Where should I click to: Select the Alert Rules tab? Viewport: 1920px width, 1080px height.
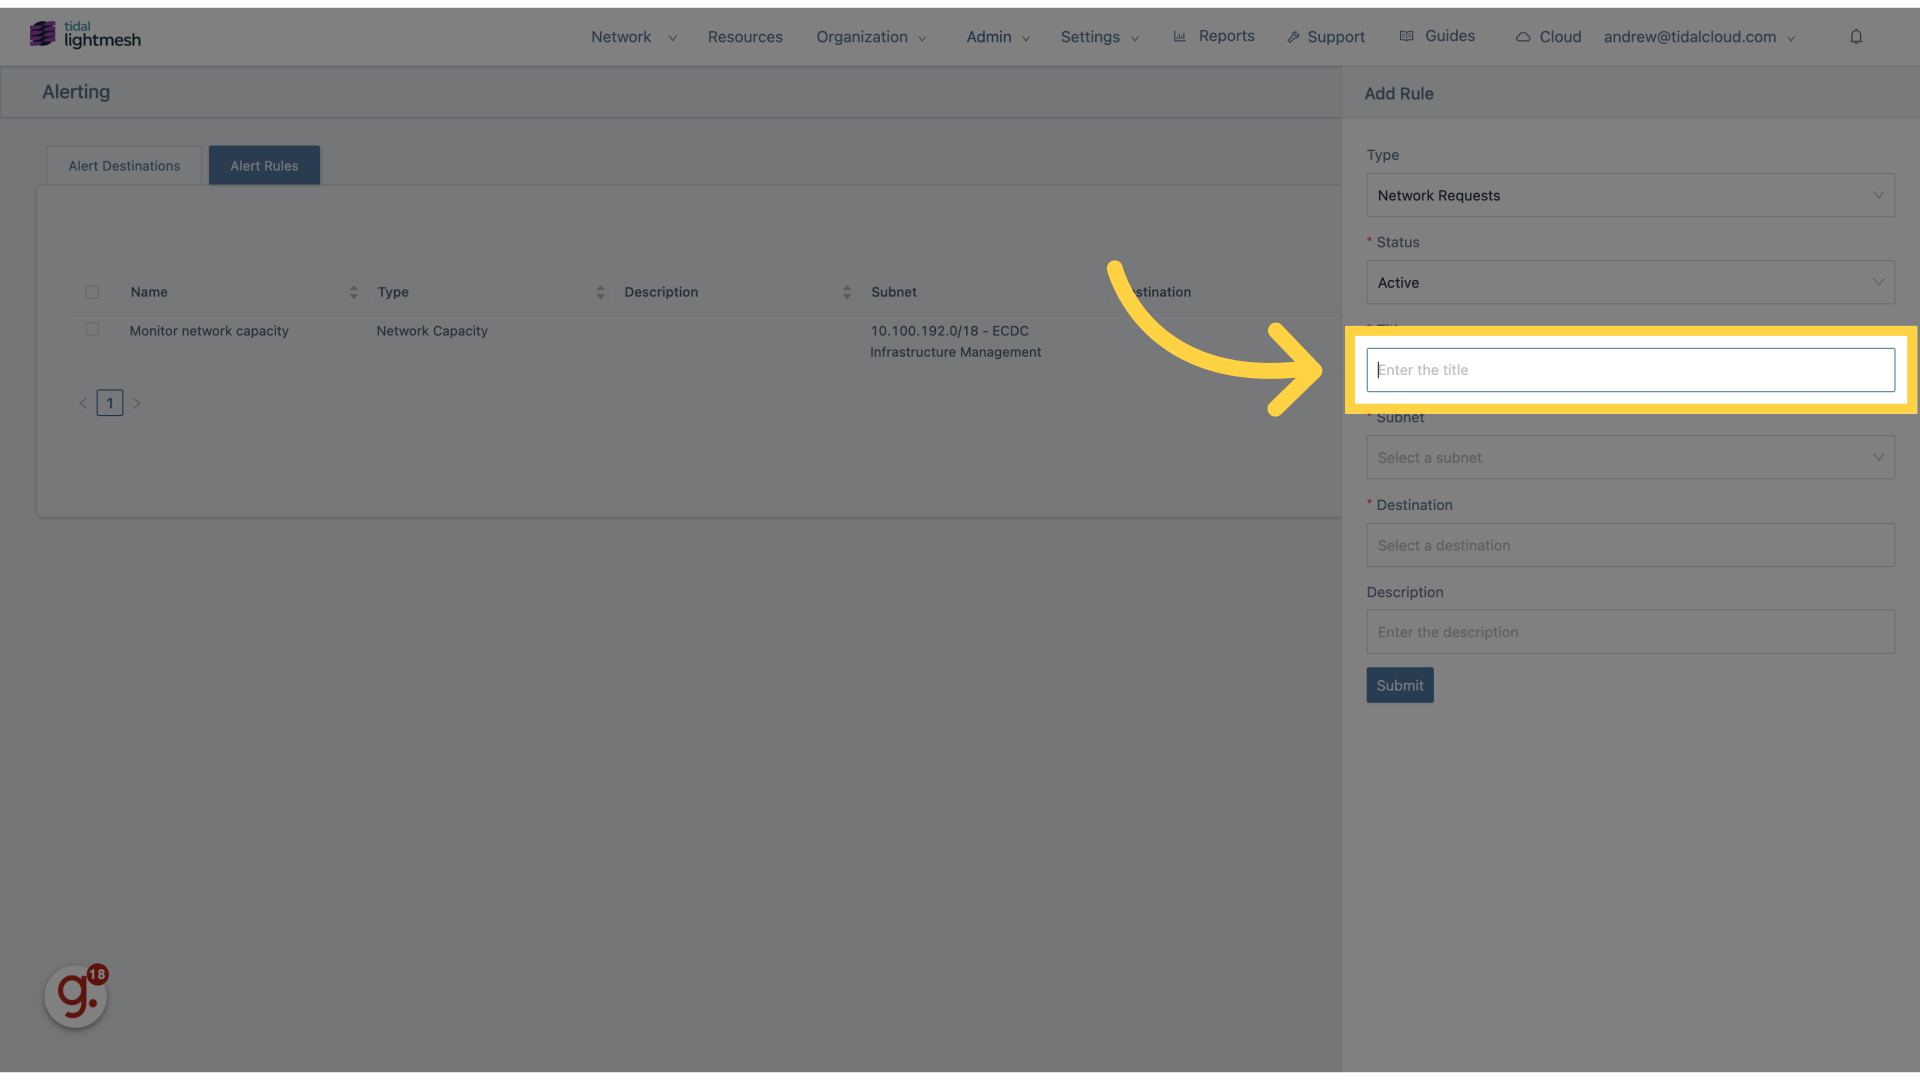click(x=264, y=165)
